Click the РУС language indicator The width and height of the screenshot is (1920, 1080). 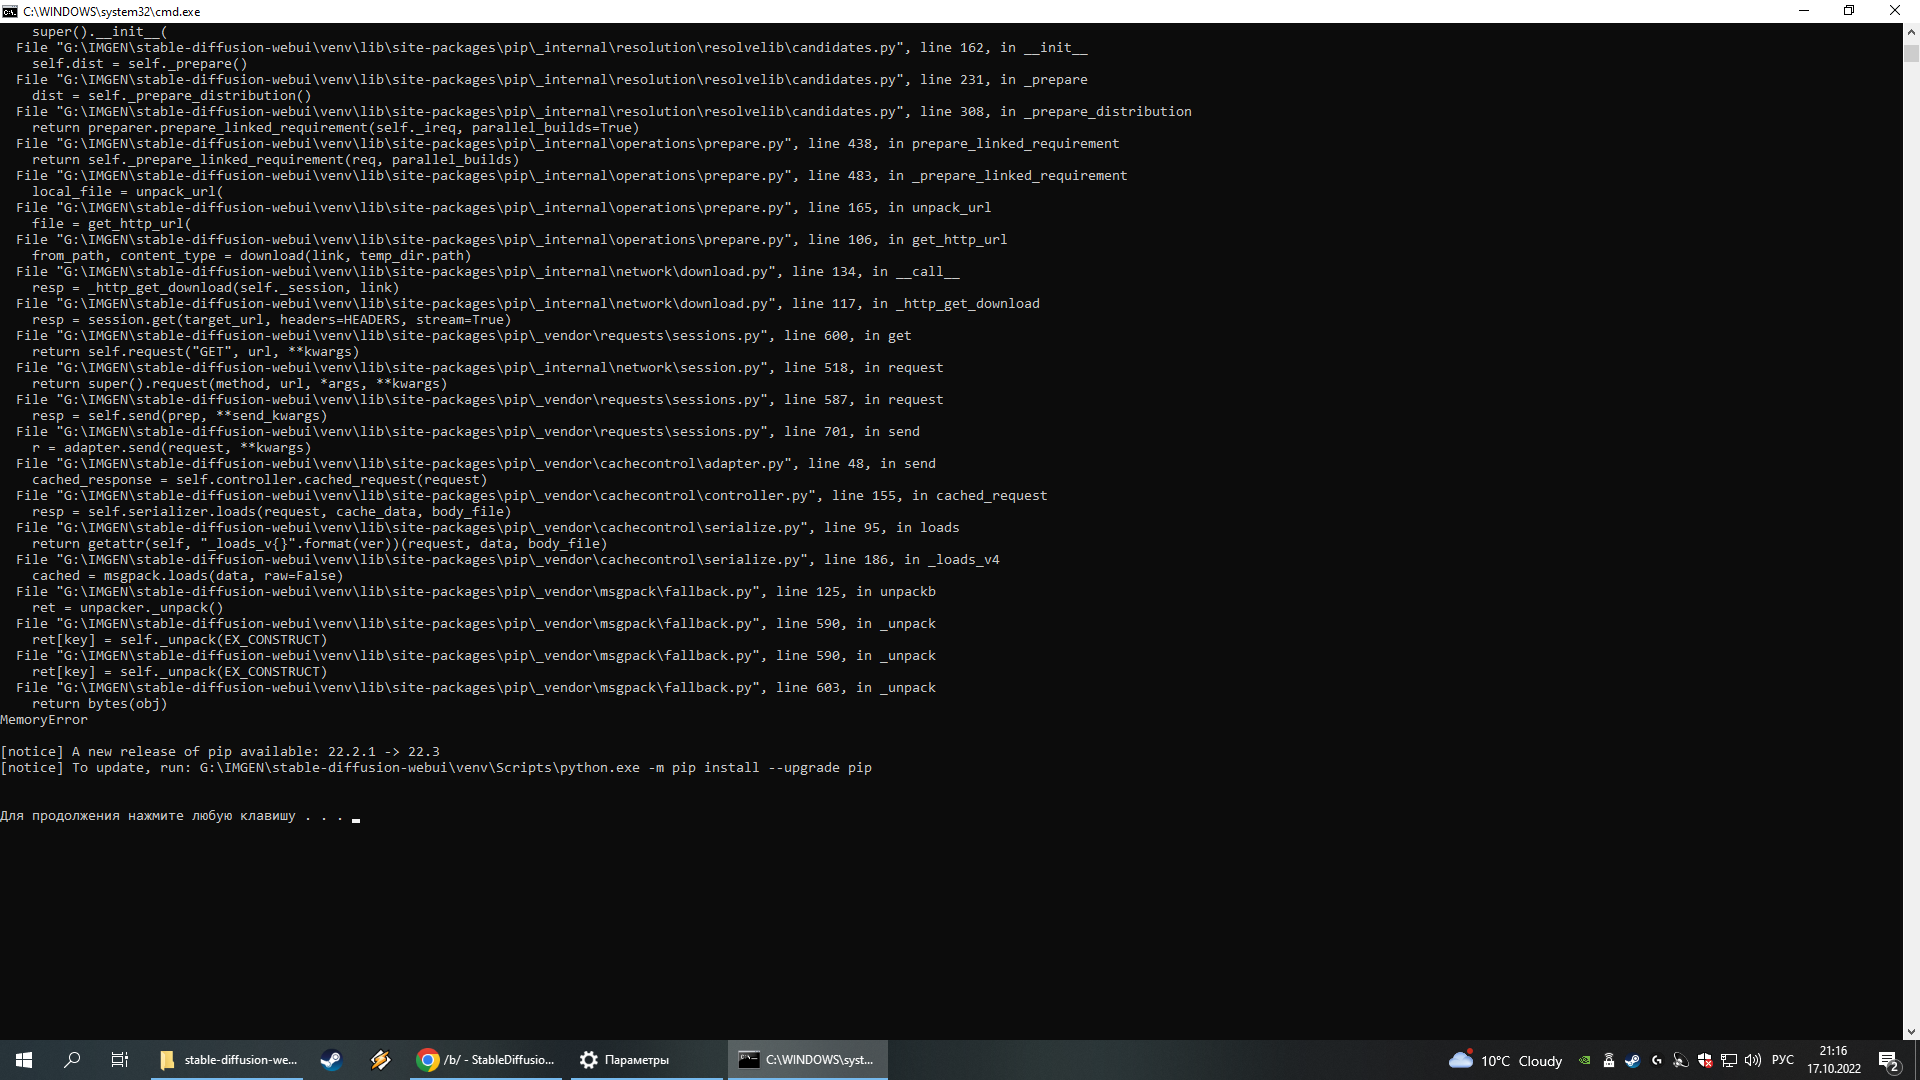1783,1060
